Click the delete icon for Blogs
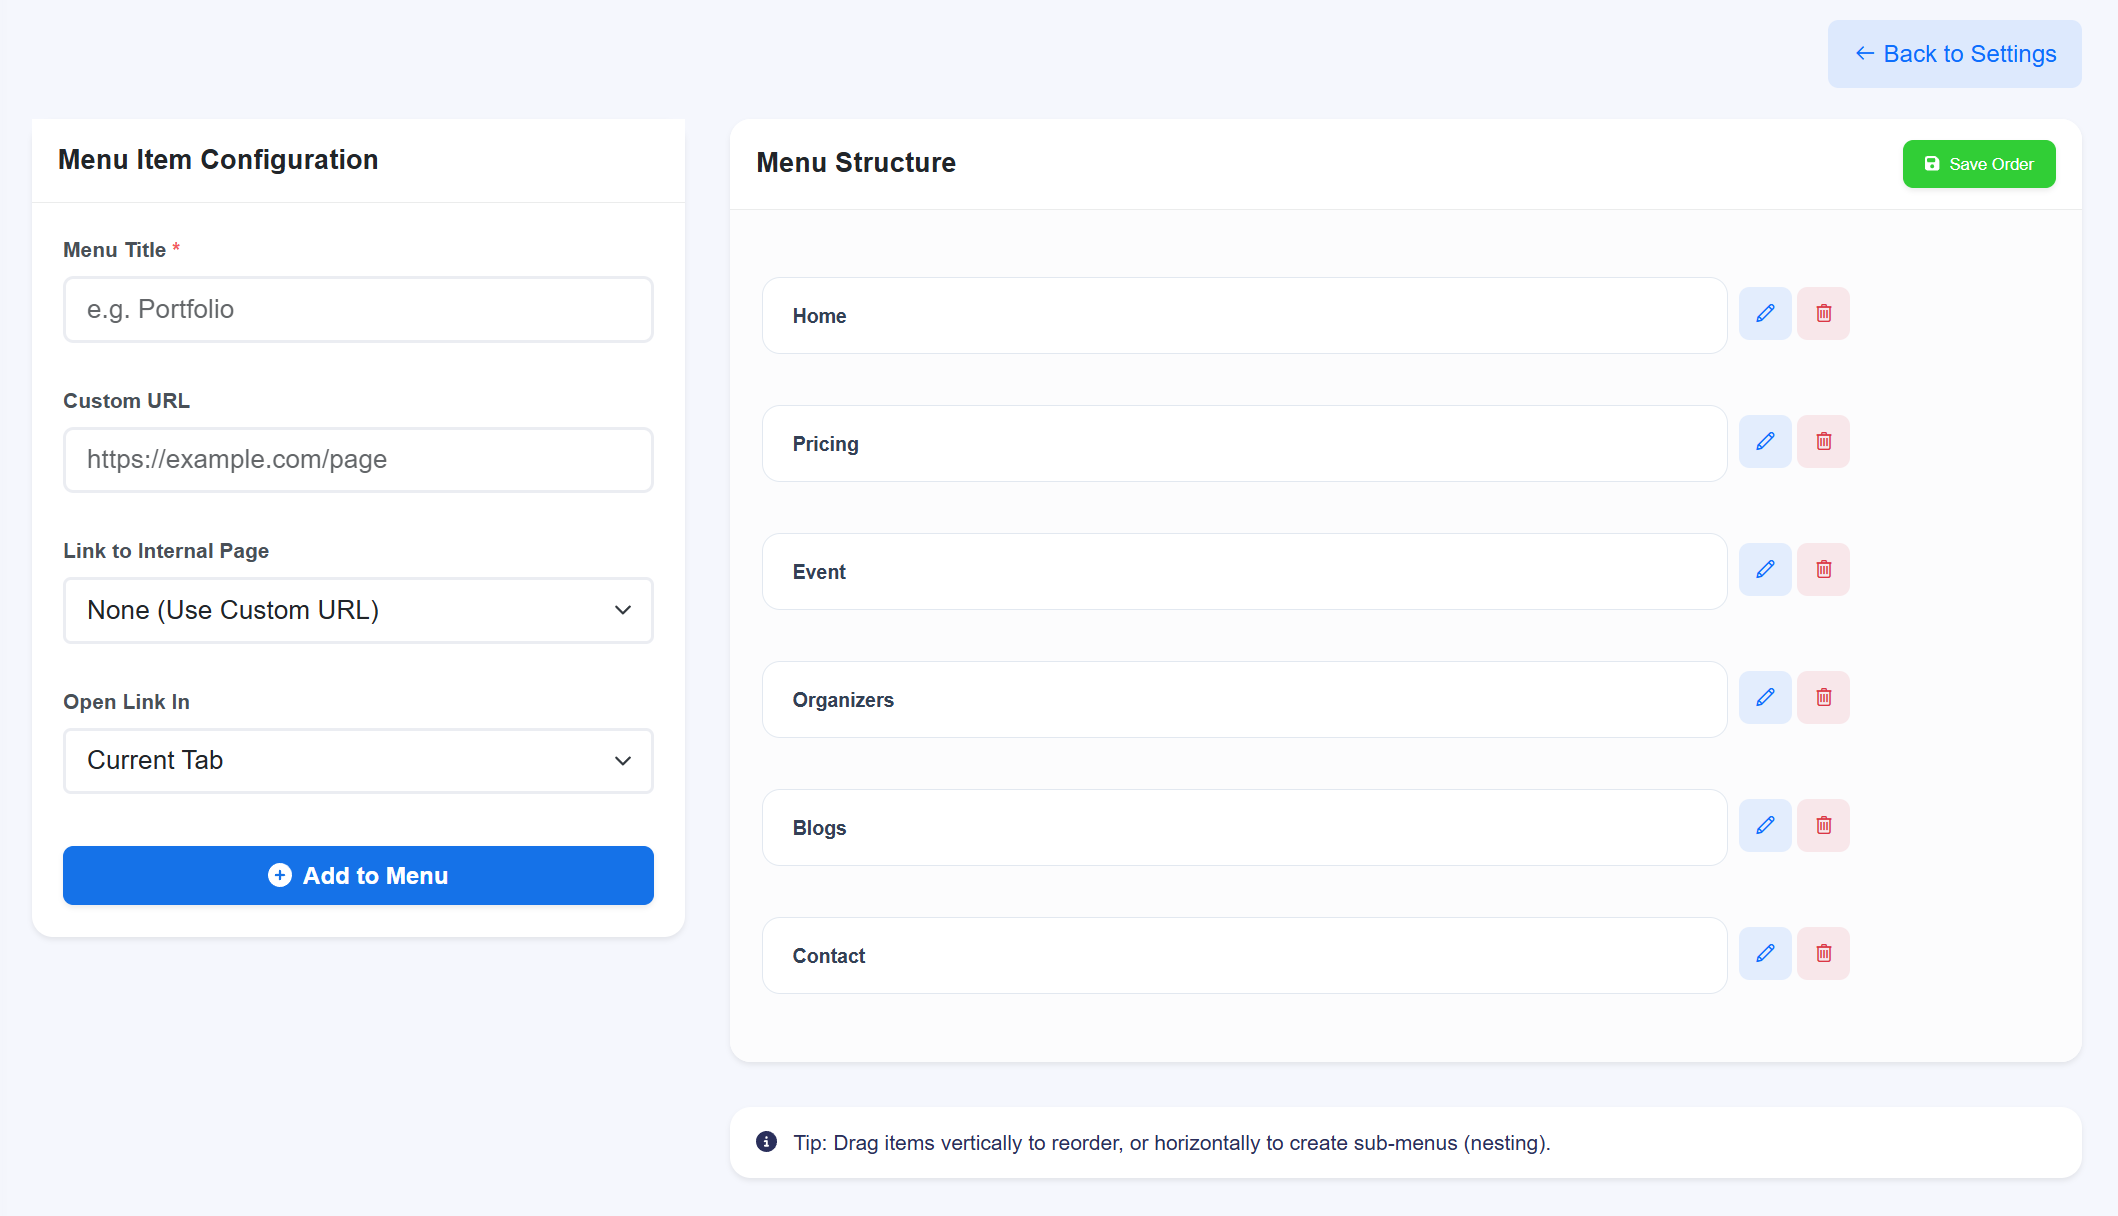The height and width of the screenshot is (1216, 2118). coord(1823,825)
